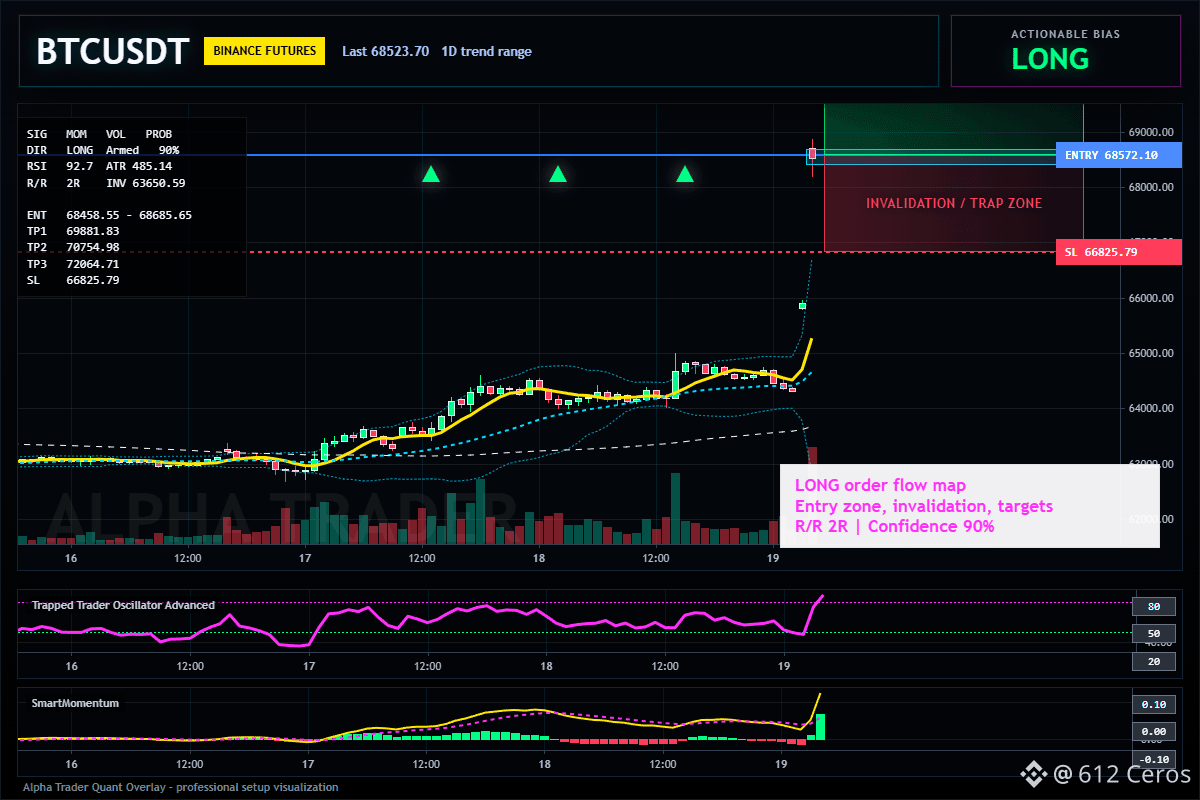Click the INV 63650.59 value in info panel
Image resolution: width=1200 pixels, height=800 pixels.
click(145, 183)
